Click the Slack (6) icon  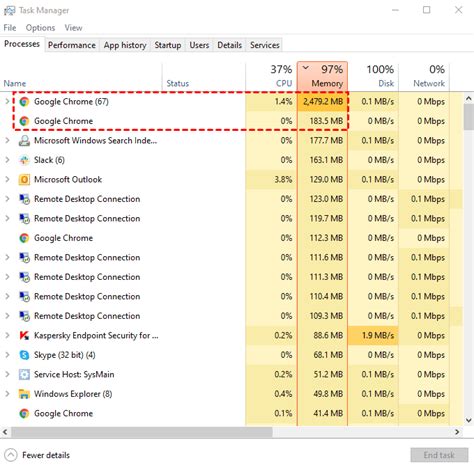(24, 160)
